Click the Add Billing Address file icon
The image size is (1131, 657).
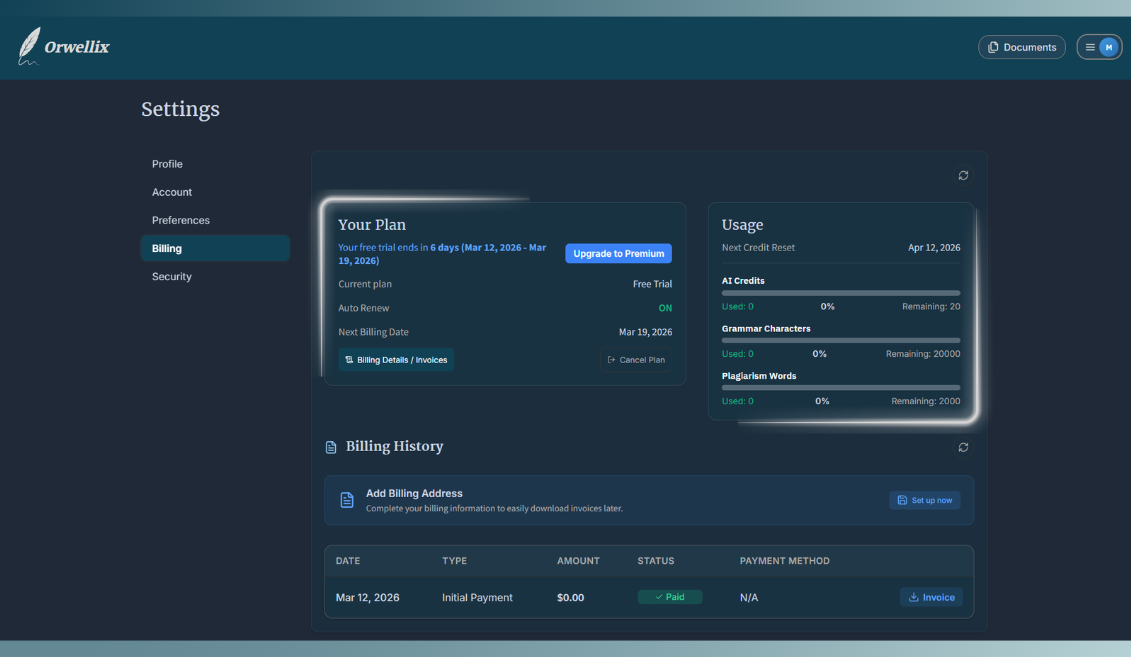point(345,499)
